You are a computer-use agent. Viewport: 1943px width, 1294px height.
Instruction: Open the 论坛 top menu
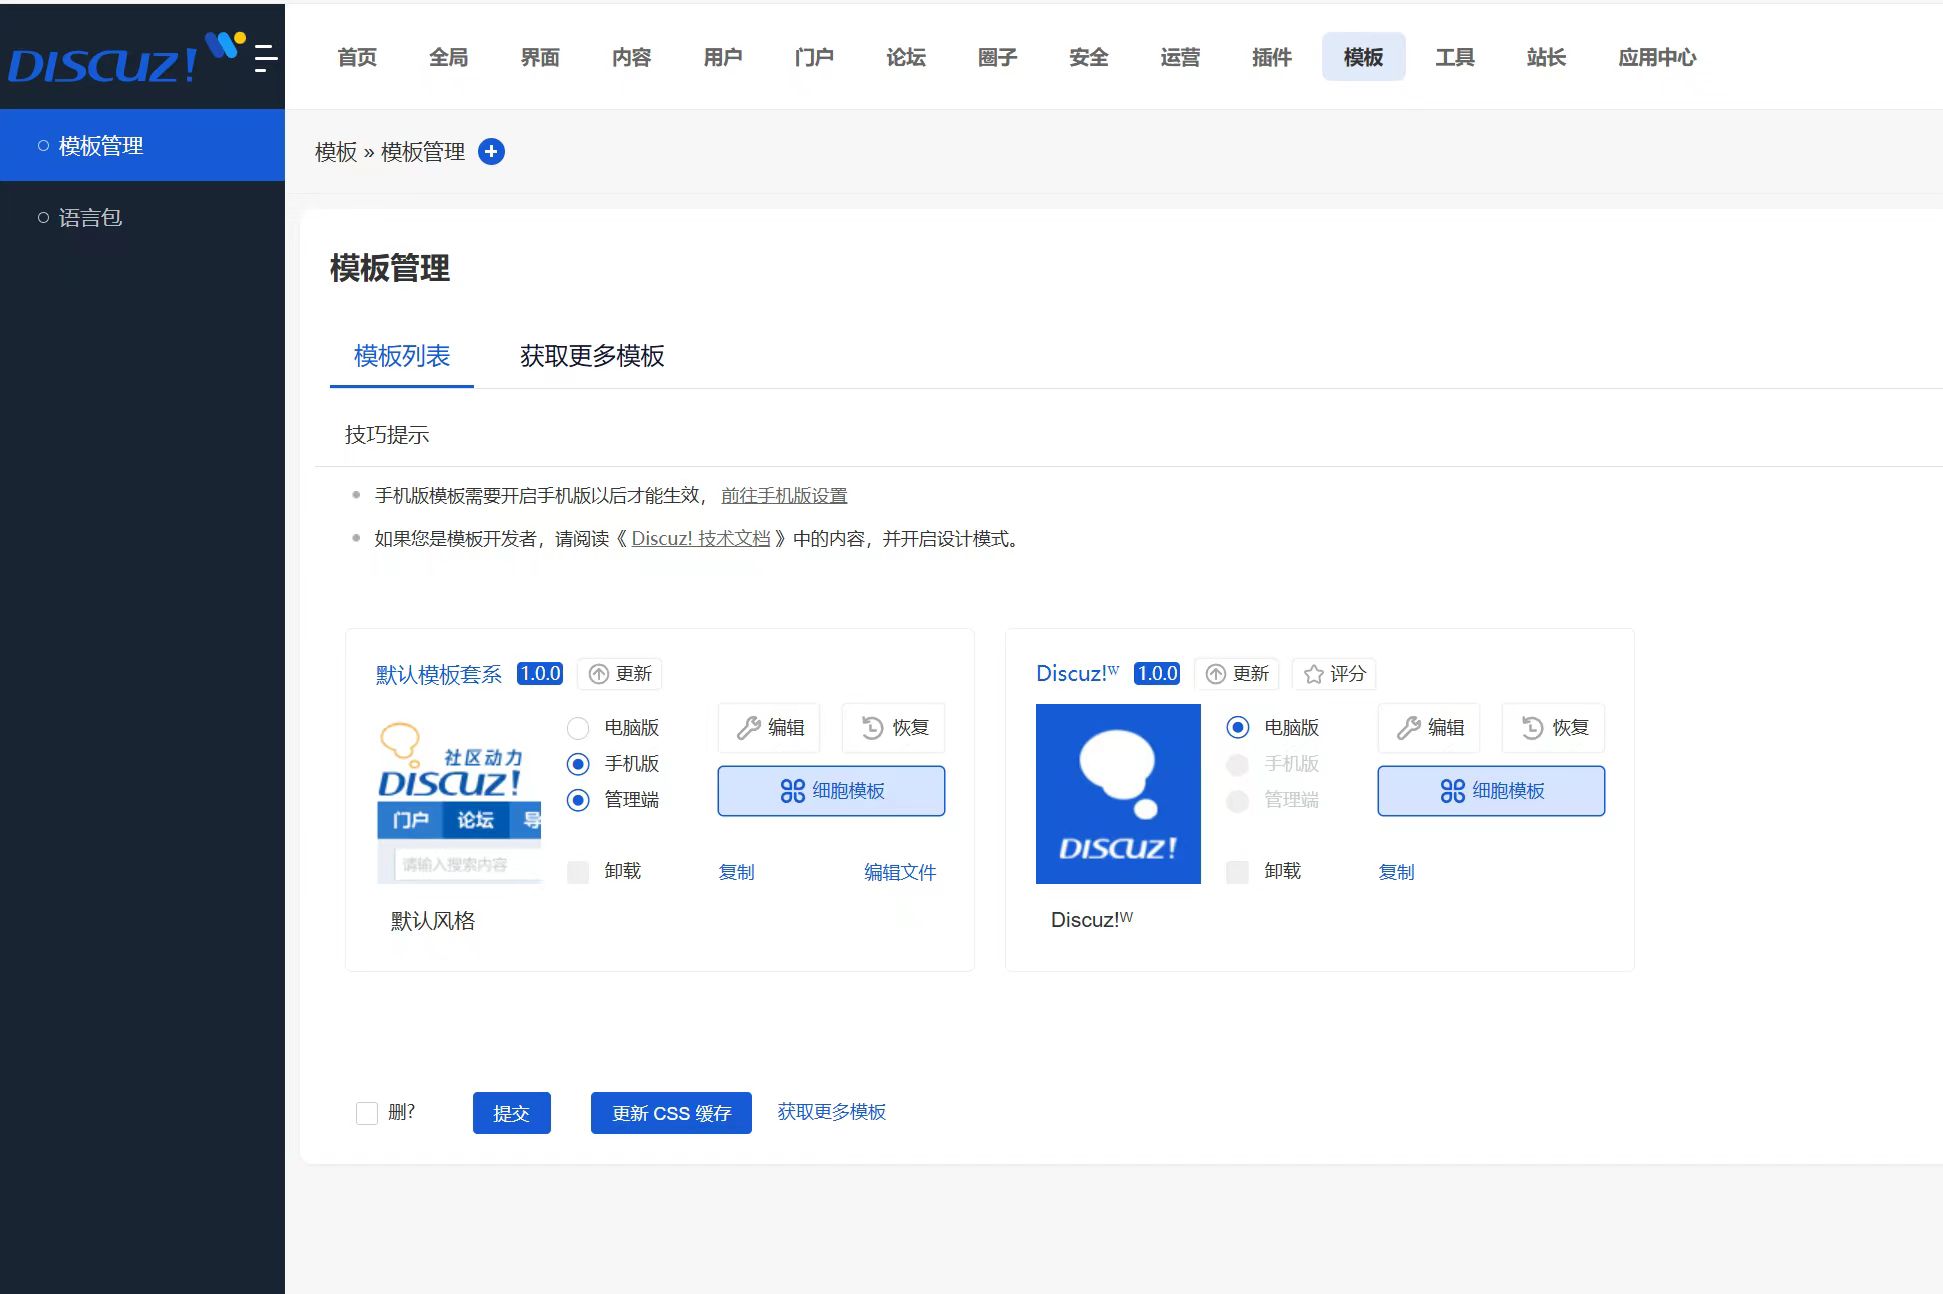click(x=906, y=57)
